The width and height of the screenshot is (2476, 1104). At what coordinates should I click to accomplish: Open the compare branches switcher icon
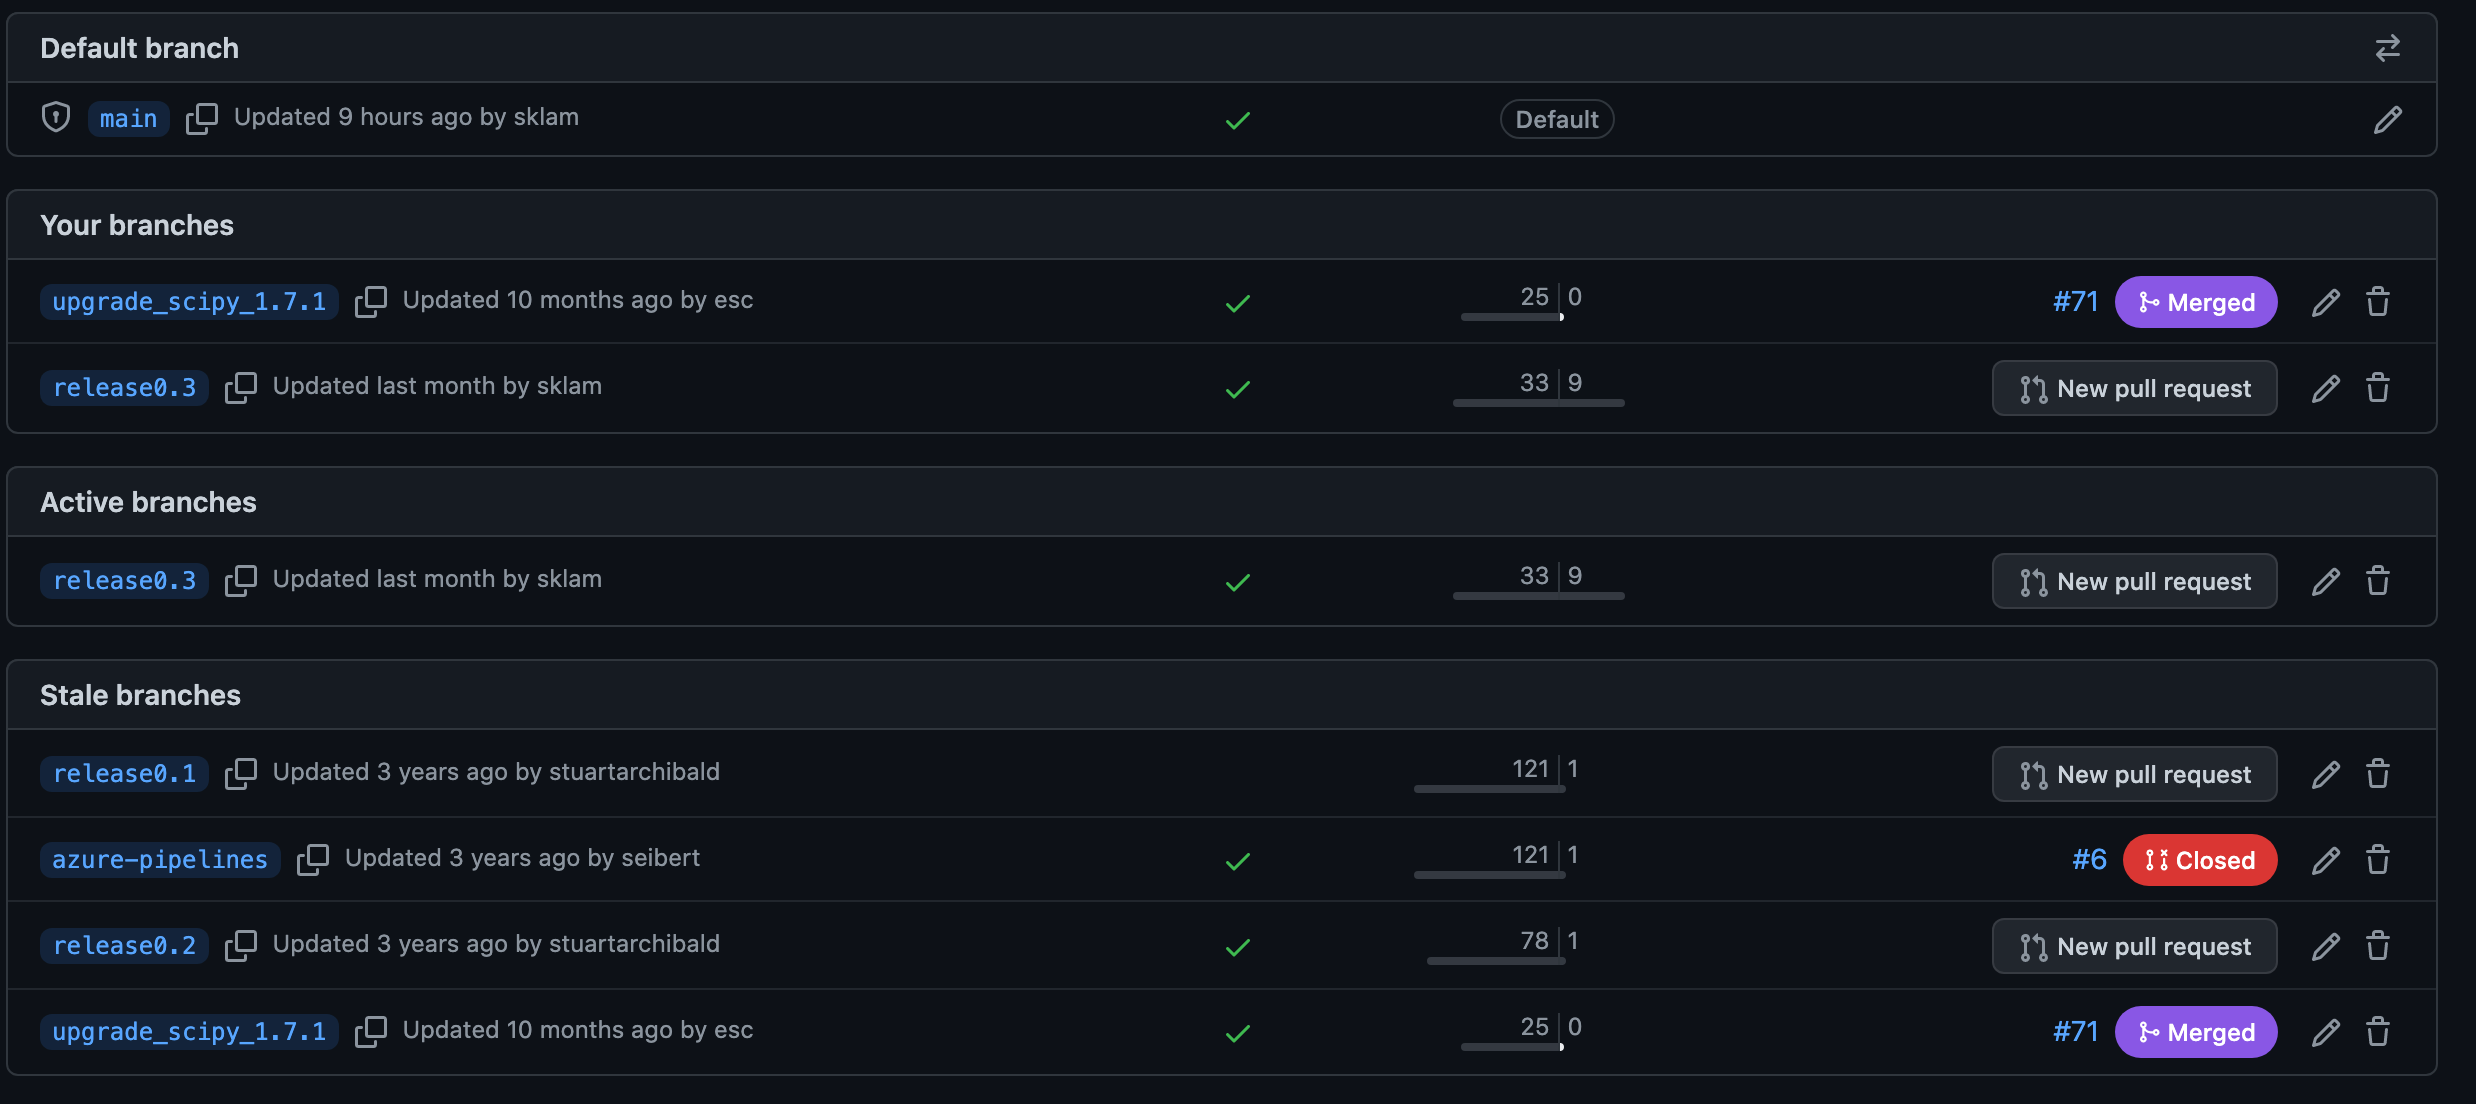(2388, 47)
